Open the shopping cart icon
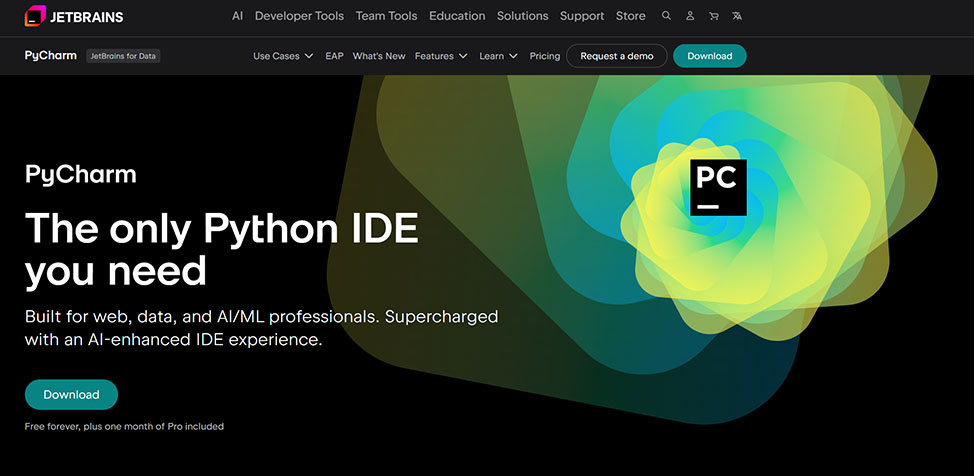Viewport: 974px width, 476px height. click(x=713, y=16)
